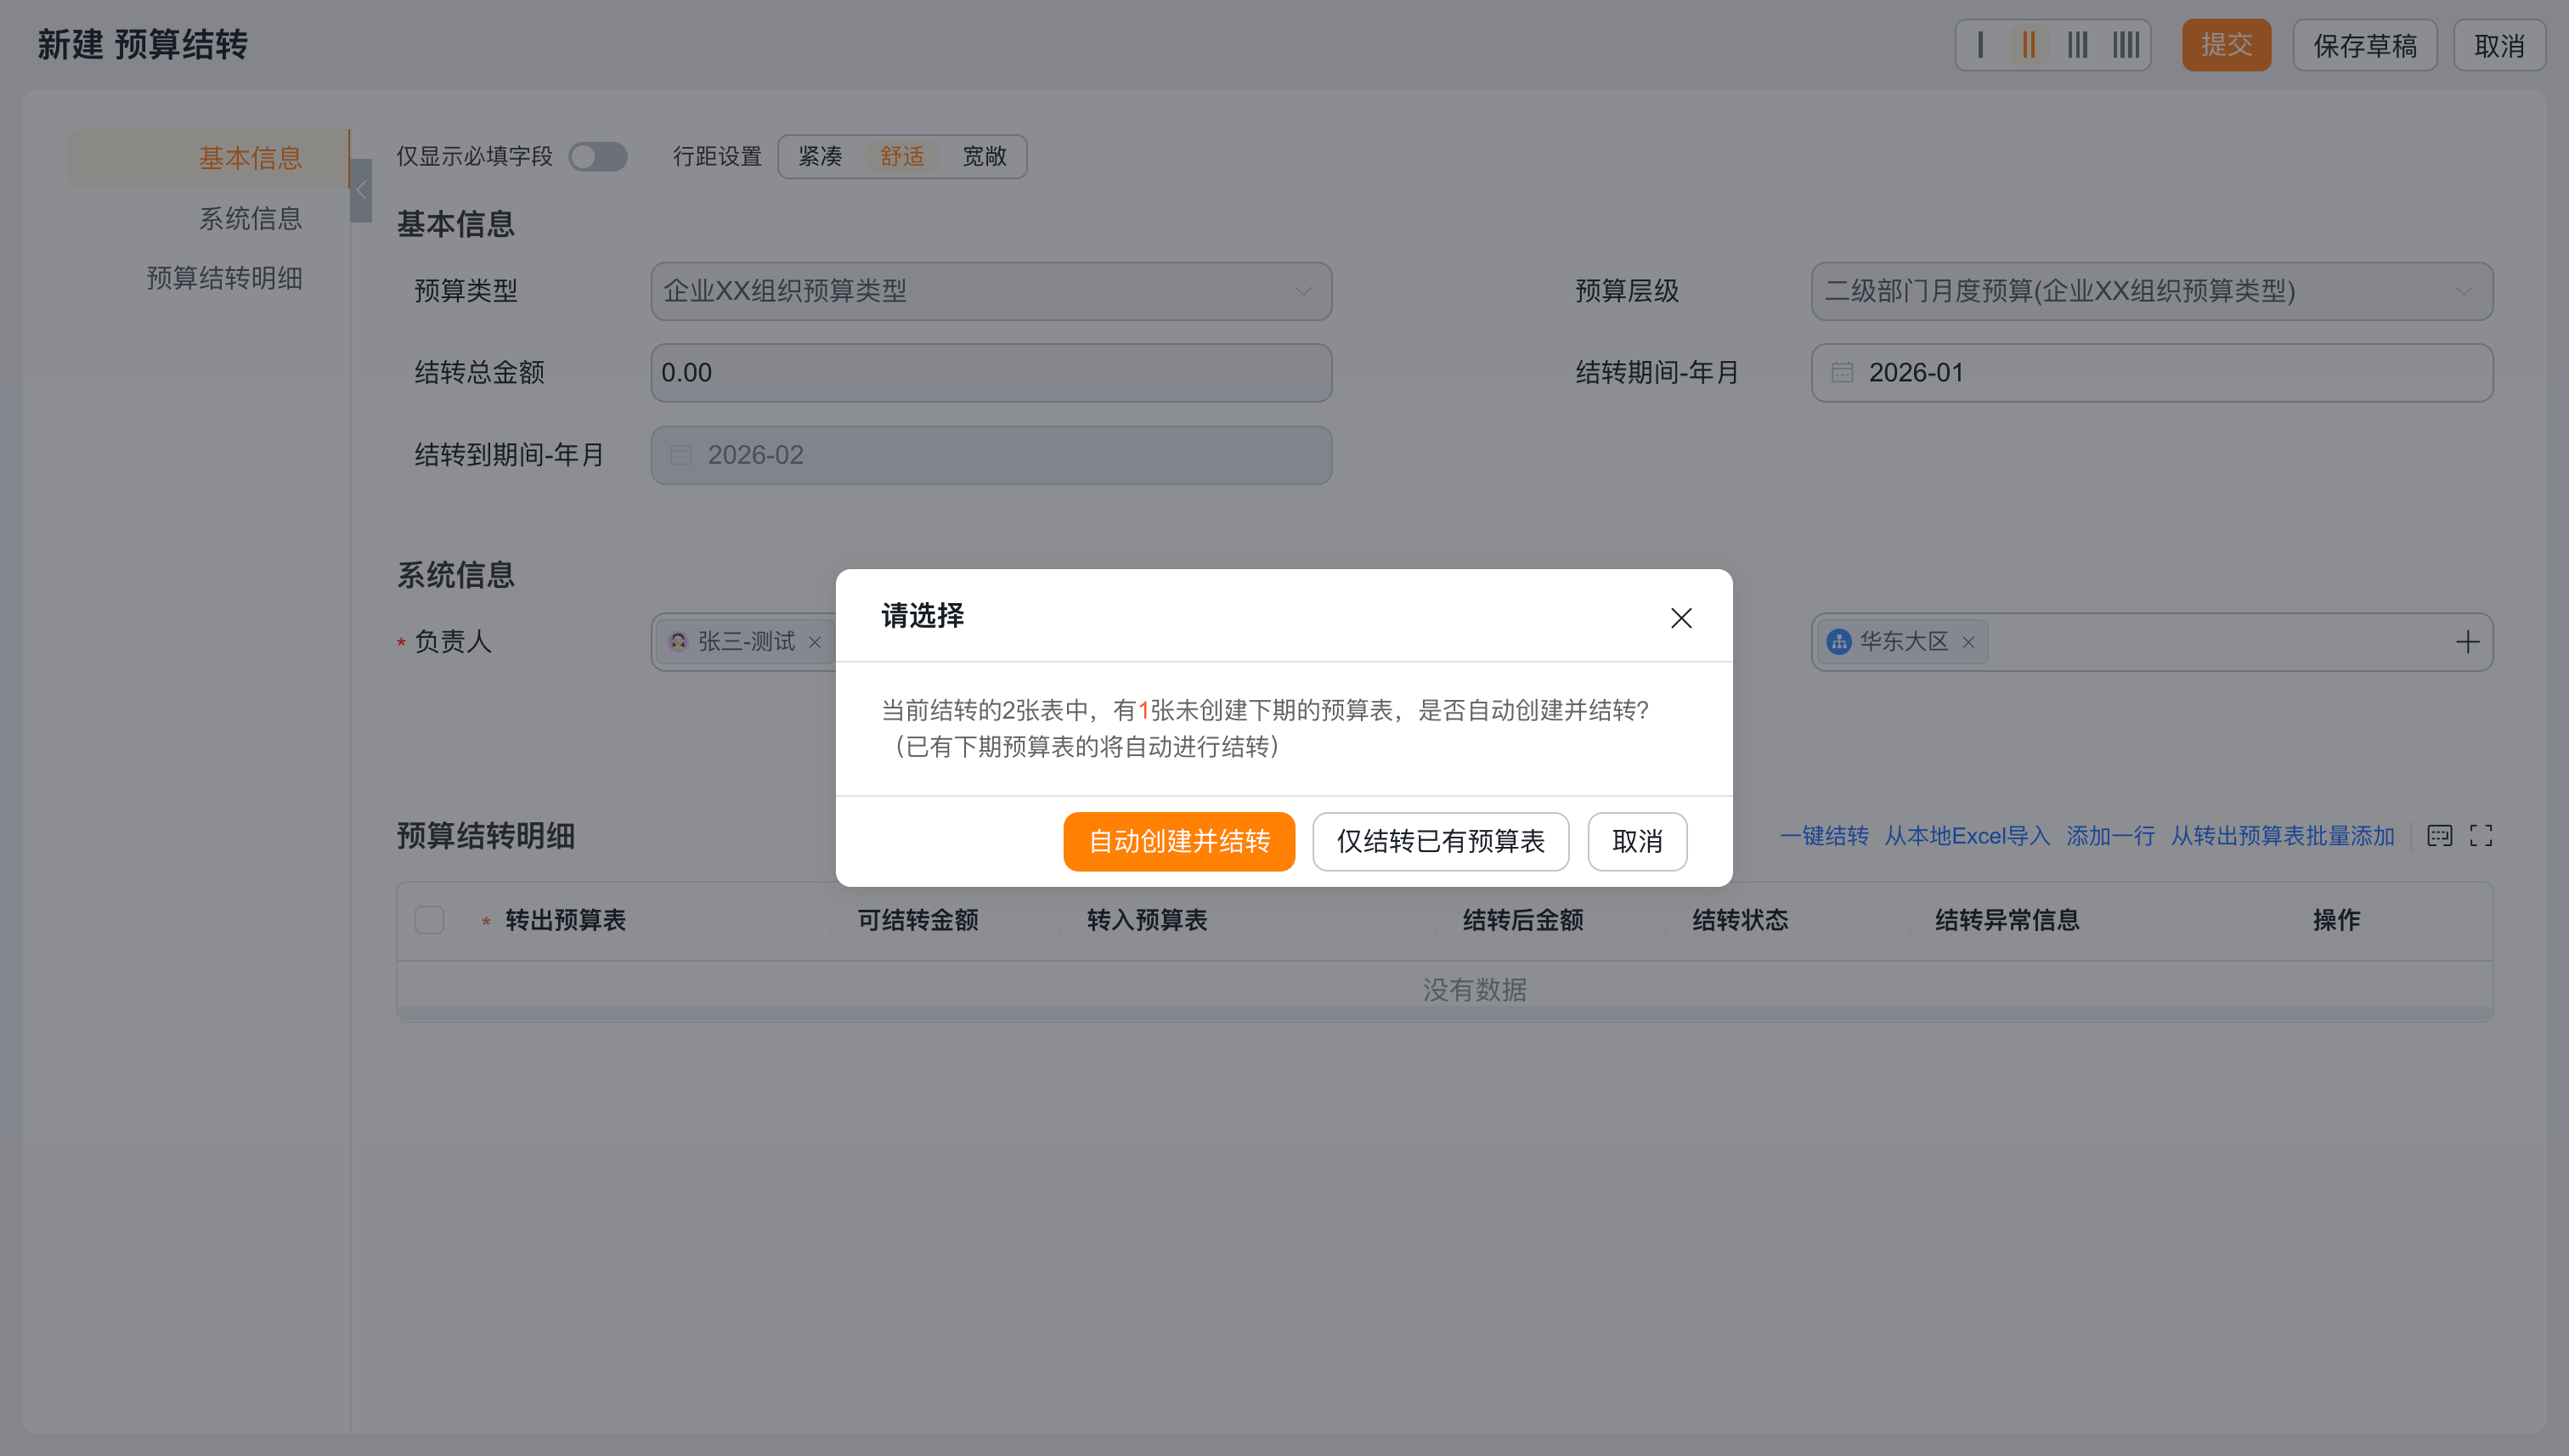The image size is (2569, 1456).
Task: Collapse the left sidebar panel
Action: click(361, 190)
